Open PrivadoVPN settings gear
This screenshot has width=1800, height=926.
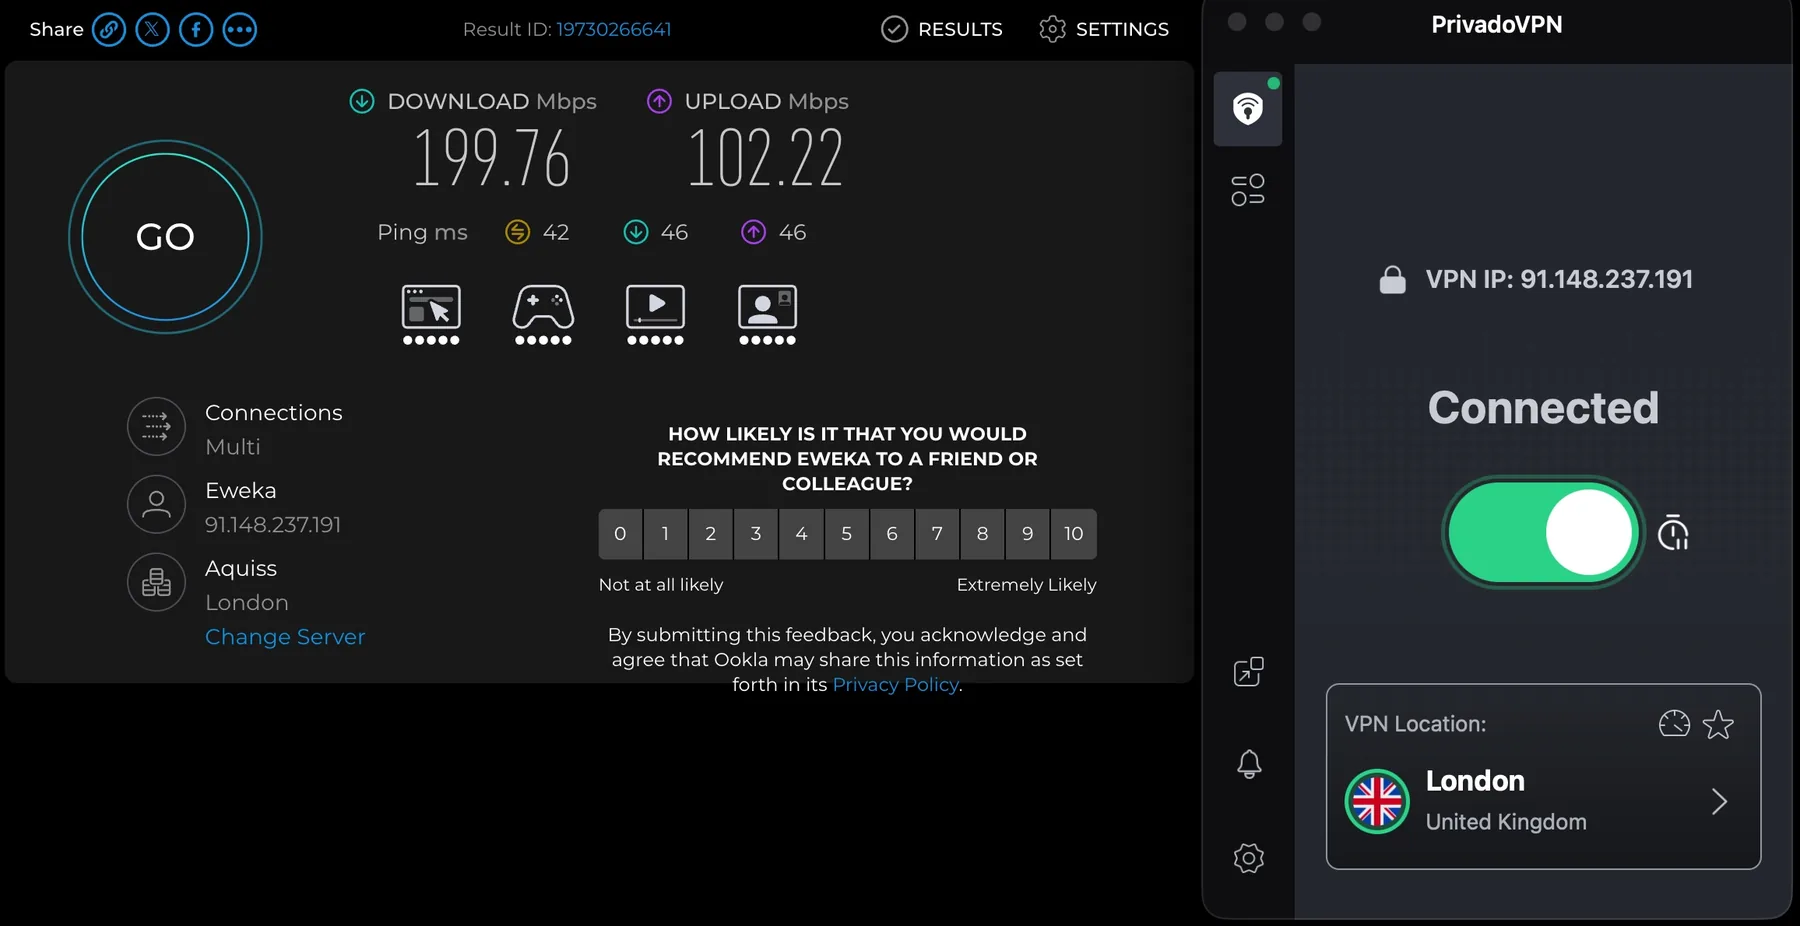(1249, 858)
